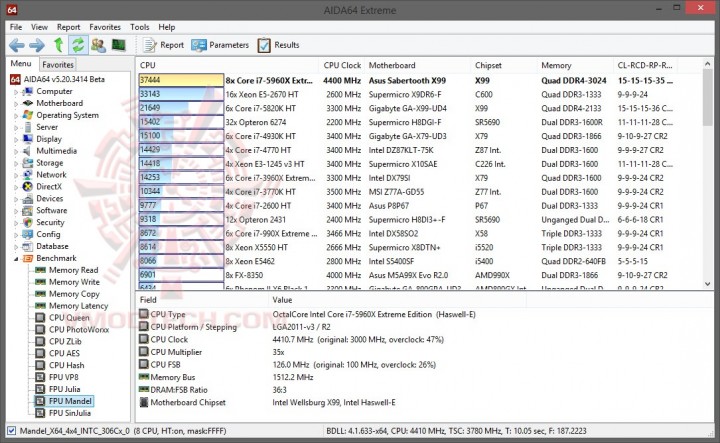720x443 pixels.
Task: Select the CPU Queen benchmark icon
Action: coord(40,318)
